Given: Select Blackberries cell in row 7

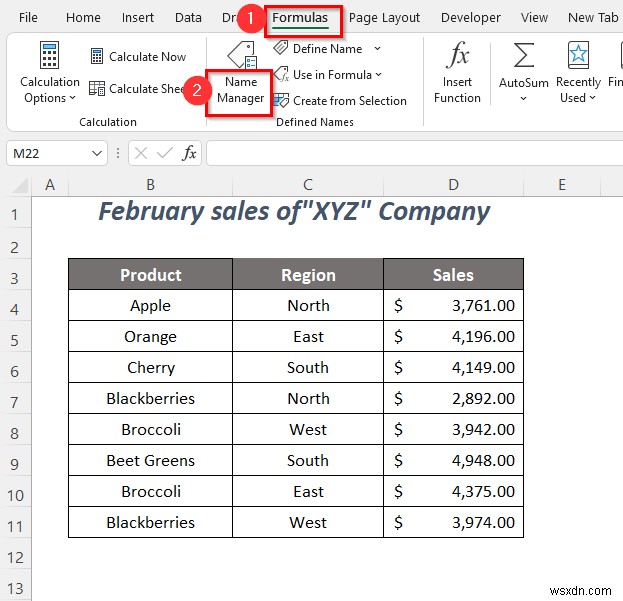Looking at the screenshot, I should click(151, 398).
